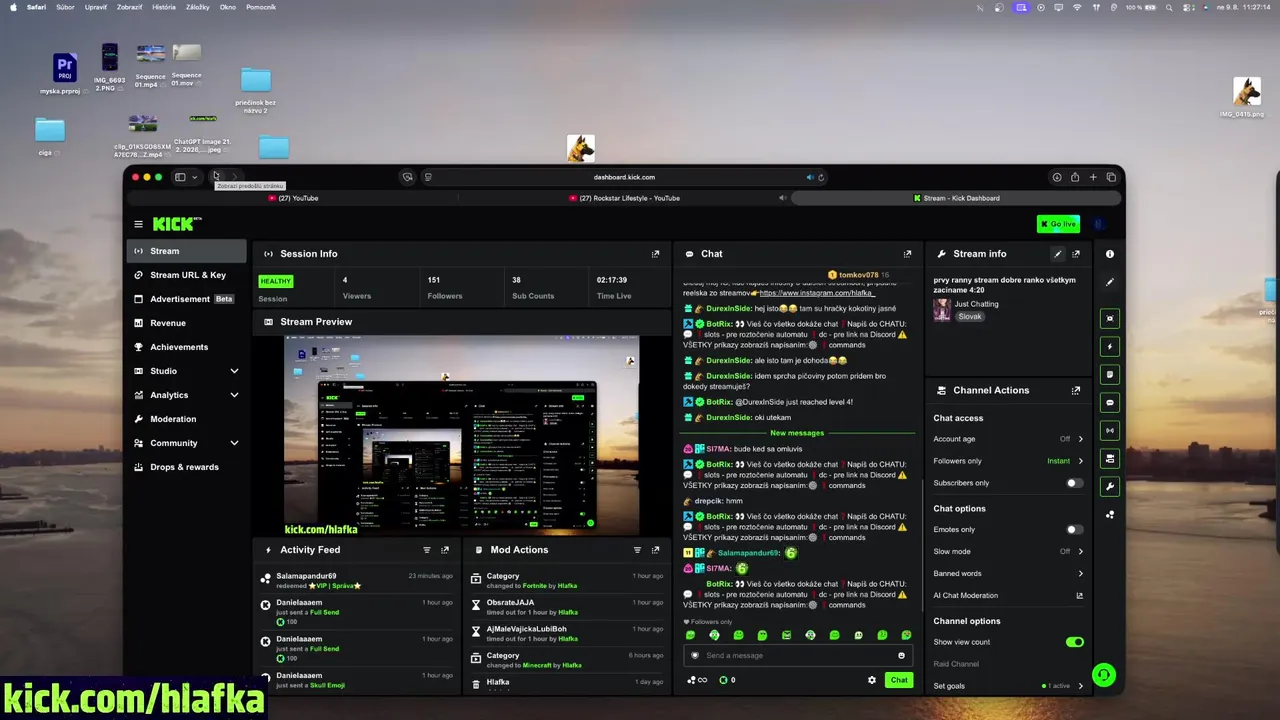Screen dimensions: 1280x720
Task: Filter the Mod Actions list
Action: (637, 550)
